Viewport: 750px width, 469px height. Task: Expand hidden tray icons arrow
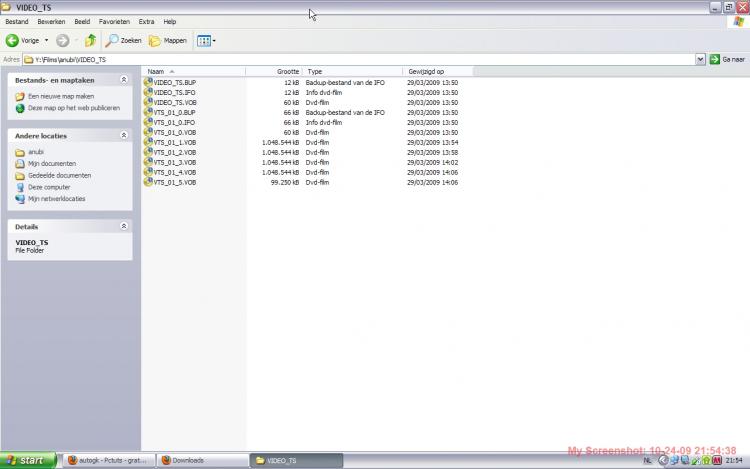(663, 460)
